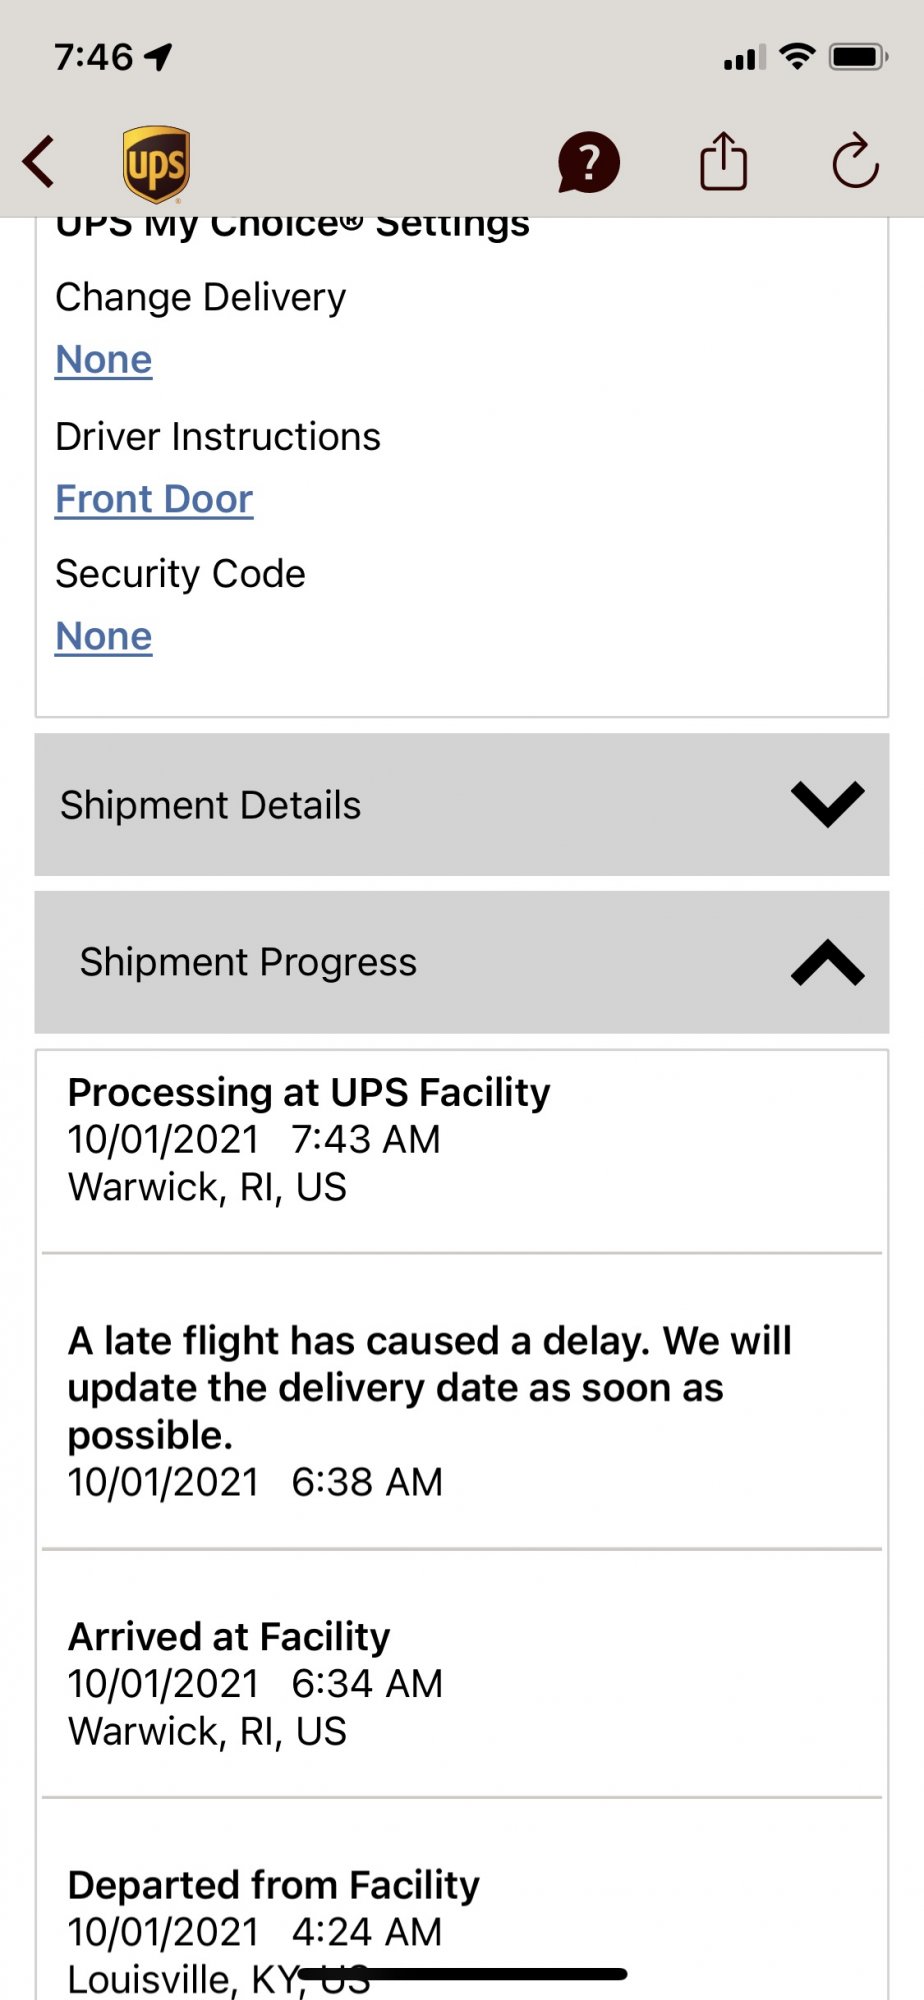Viewport: 924px width, 2000px height.
Task: Expand Shipment Details with the down chevron
Action: tap(827, 804)
